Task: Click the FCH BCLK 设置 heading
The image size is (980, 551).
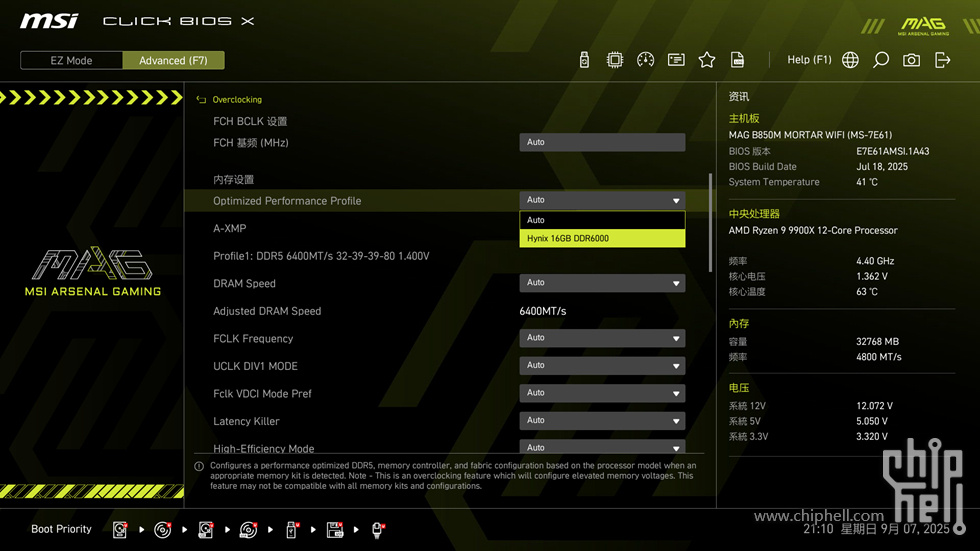Action: [x=250, y=121]
